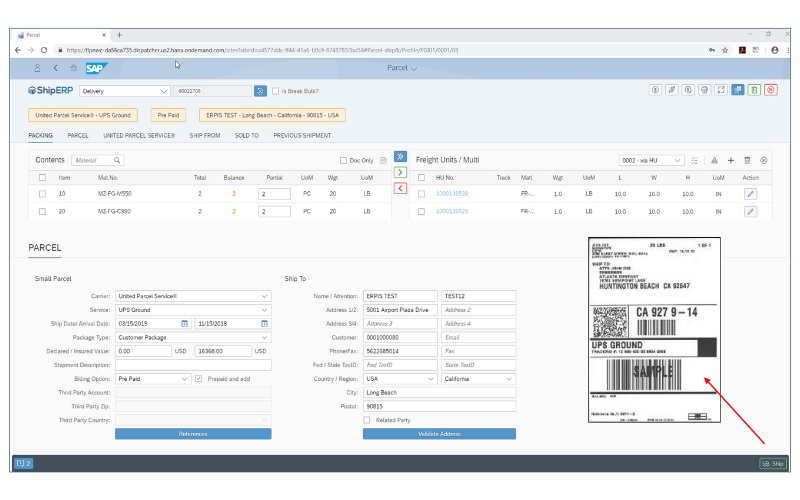800x500 pixels.
Task: Check the 1000136528 handling unit checkbox
Action: point(421,194)
